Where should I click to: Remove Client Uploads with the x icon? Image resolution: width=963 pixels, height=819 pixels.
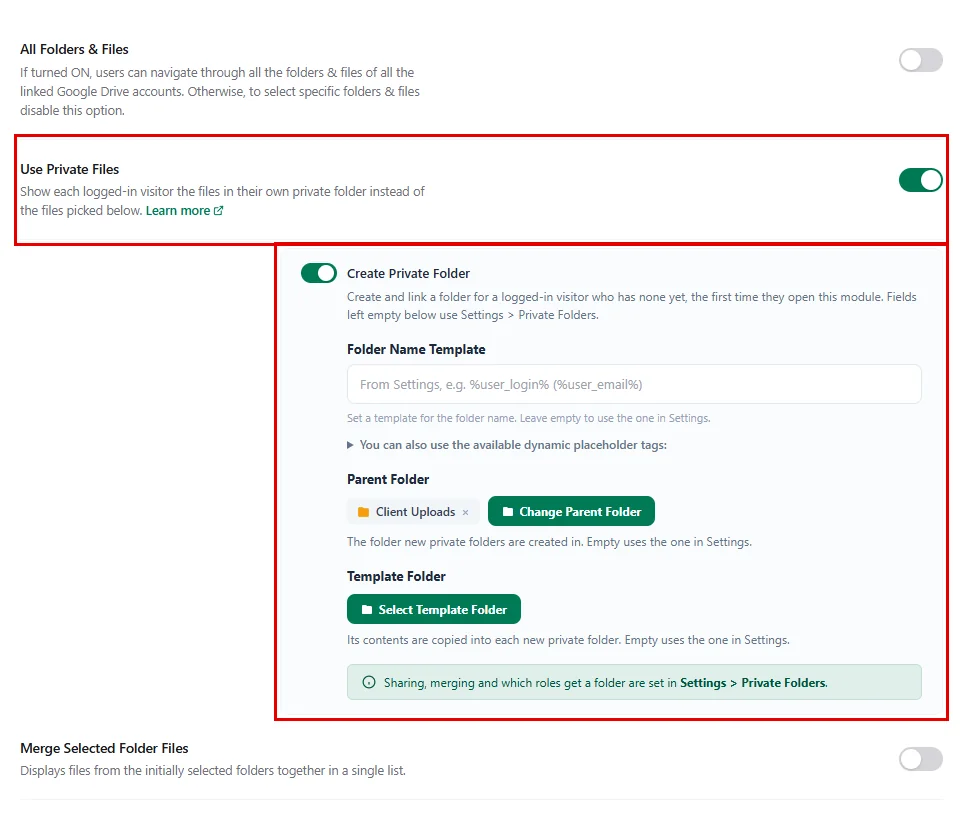[466, 513]
